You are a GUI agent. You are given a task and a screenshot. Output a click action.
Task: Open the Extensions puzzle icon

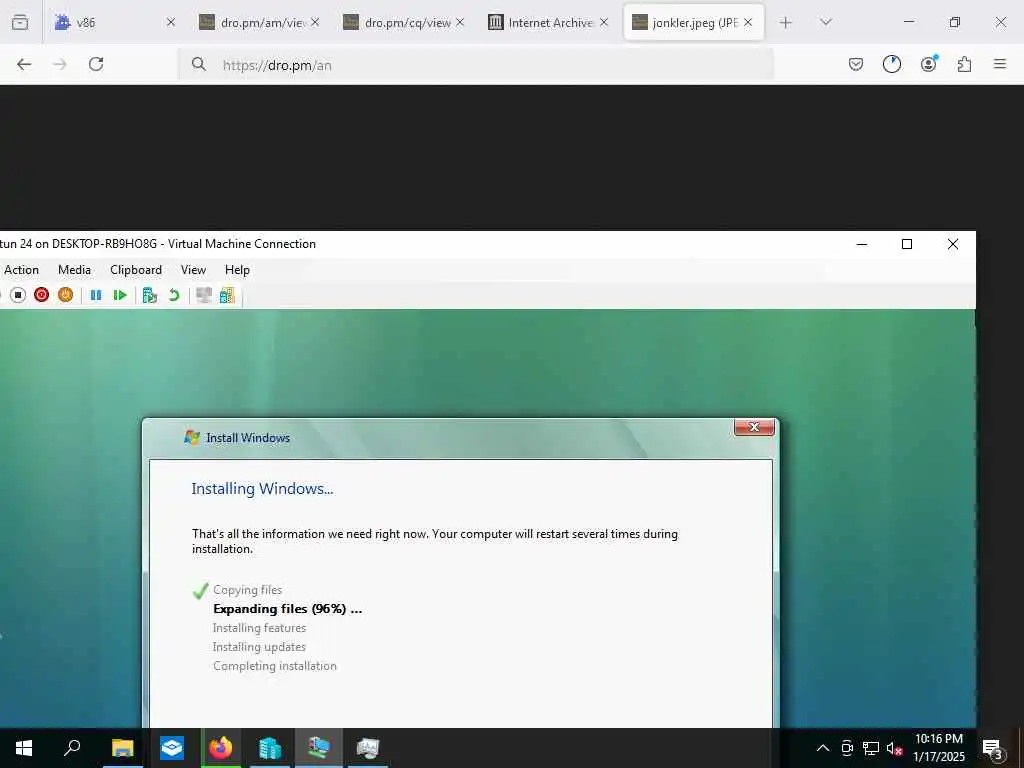tap(964, 64)
